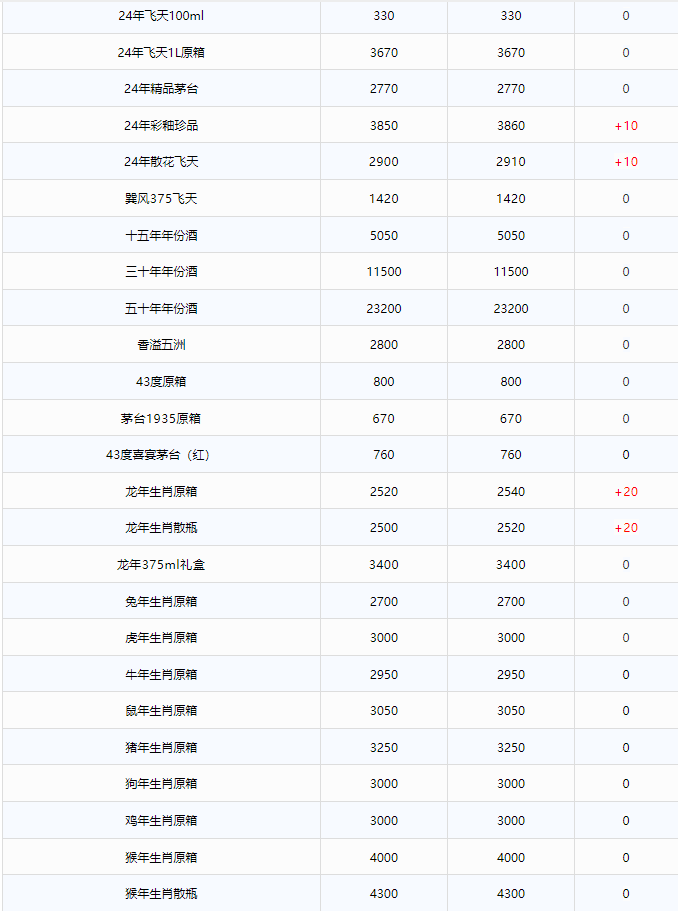Select the 巽风375飞天 product cell
This screenshot has height=911, width=678.
[x=161, y=199]
